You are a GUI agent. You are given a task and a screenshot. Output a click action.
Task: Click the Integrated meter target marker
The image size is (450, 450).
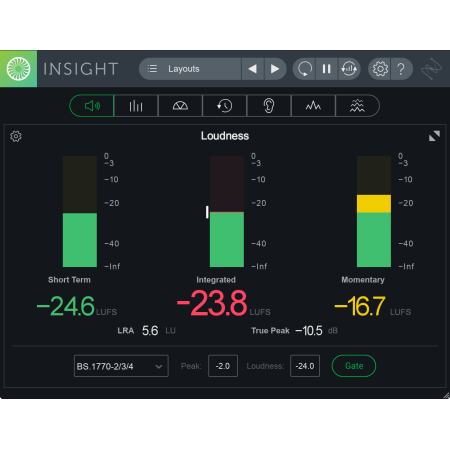[207, 212]
